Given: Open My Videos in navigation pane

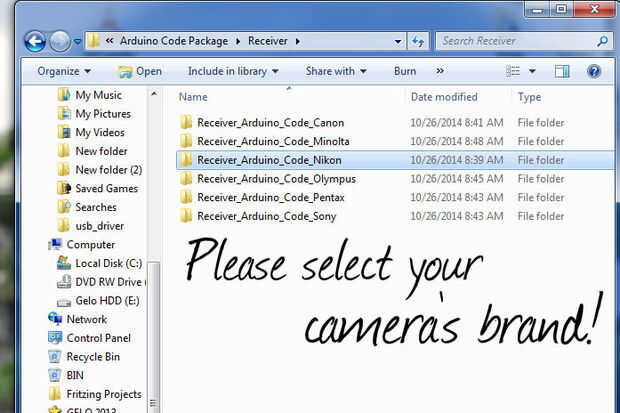Looking at the screenshot, I should [100, 133].
